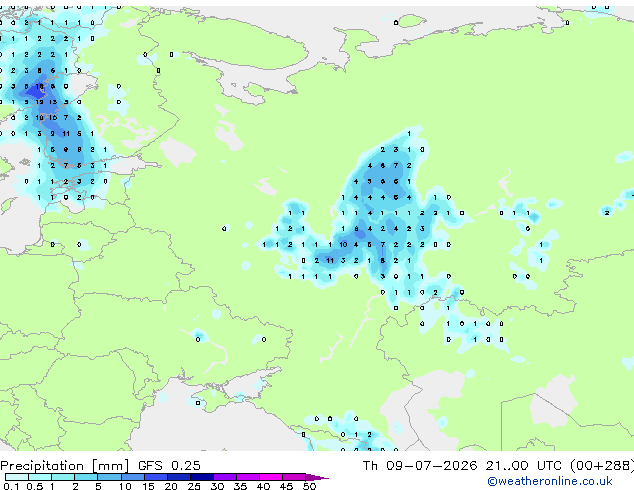Select the 35–40 mm legend color swatch
The height and width of the screenshot is (490, 634).
coord(247,477)
